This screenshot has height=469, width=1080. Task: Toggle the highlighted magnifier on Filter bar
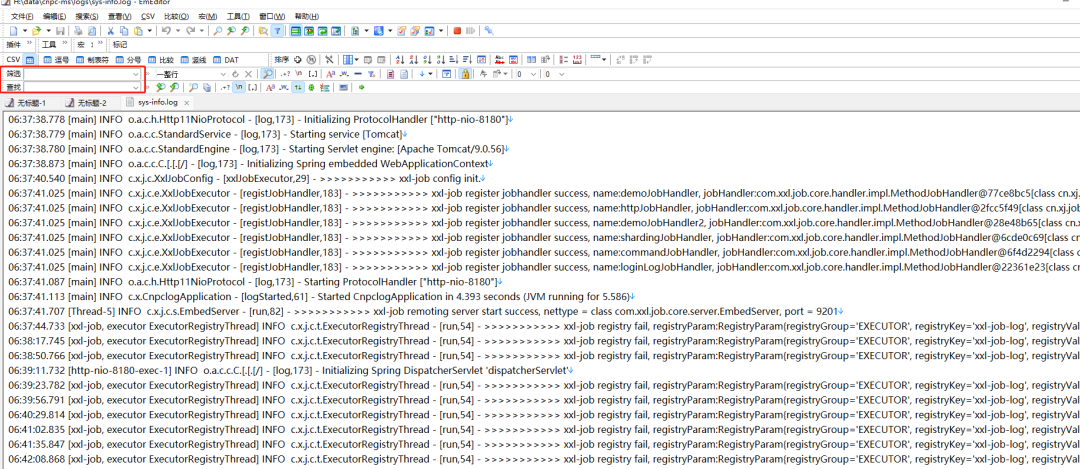(266, 74)
